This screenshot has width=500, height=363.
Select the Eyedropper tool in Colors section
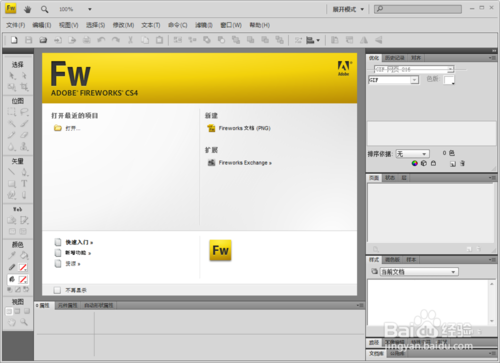tap(12, 256)
